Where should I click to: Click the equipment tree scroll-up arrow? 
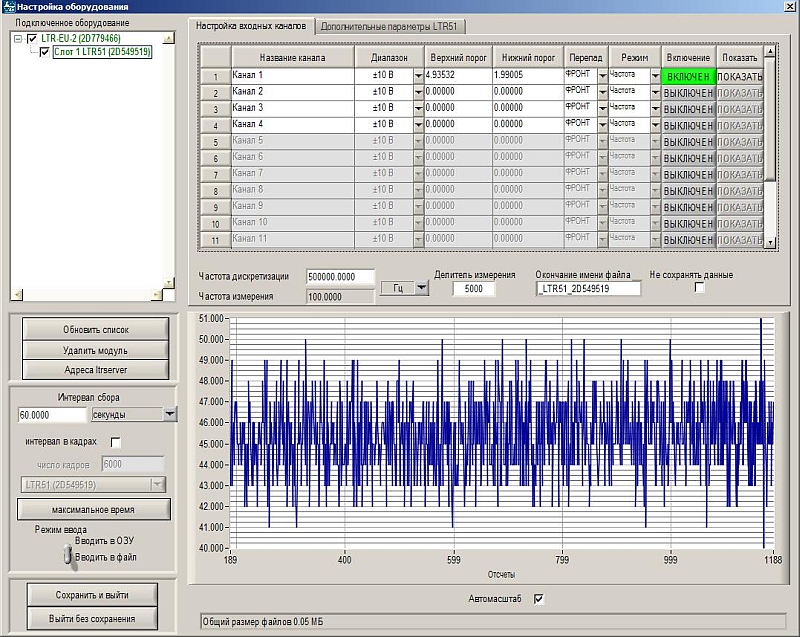(x=168, y=38)
